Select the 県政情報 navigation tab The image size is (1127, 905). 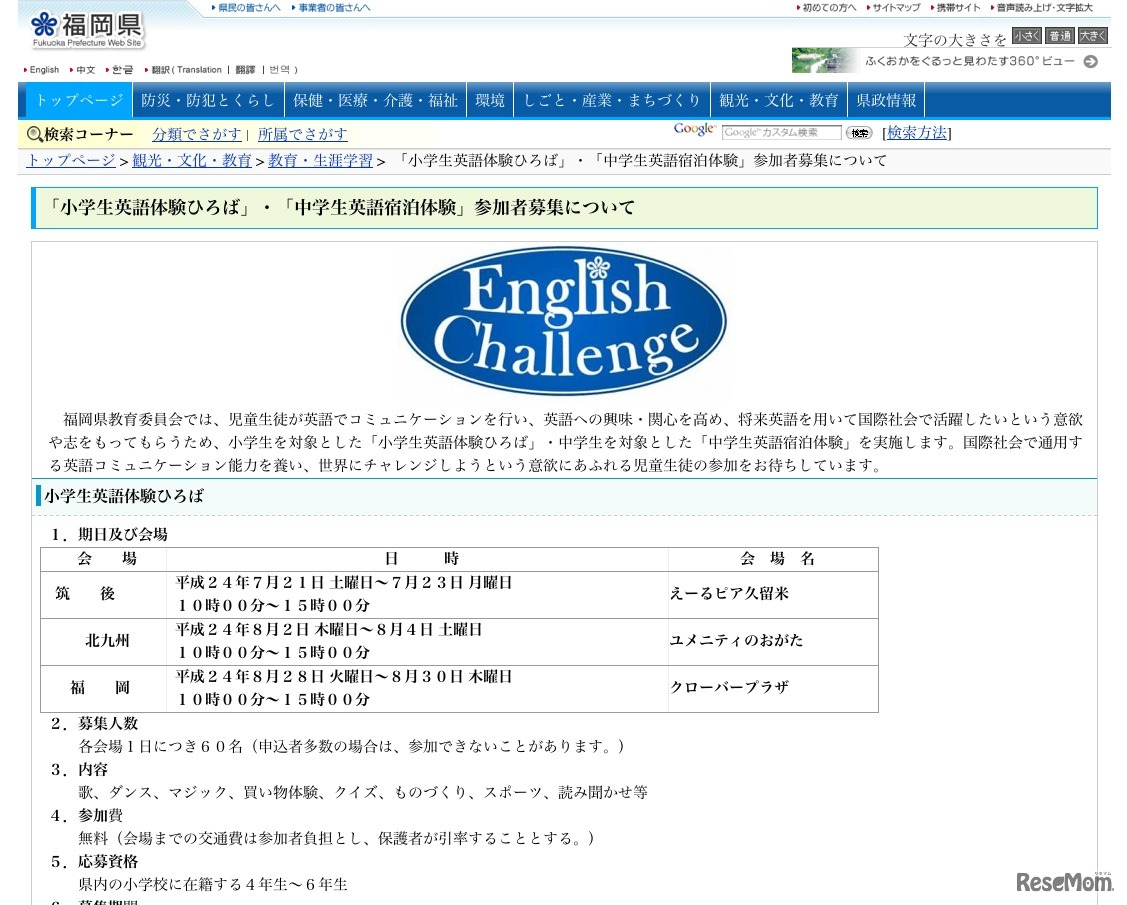pos(886,99)
